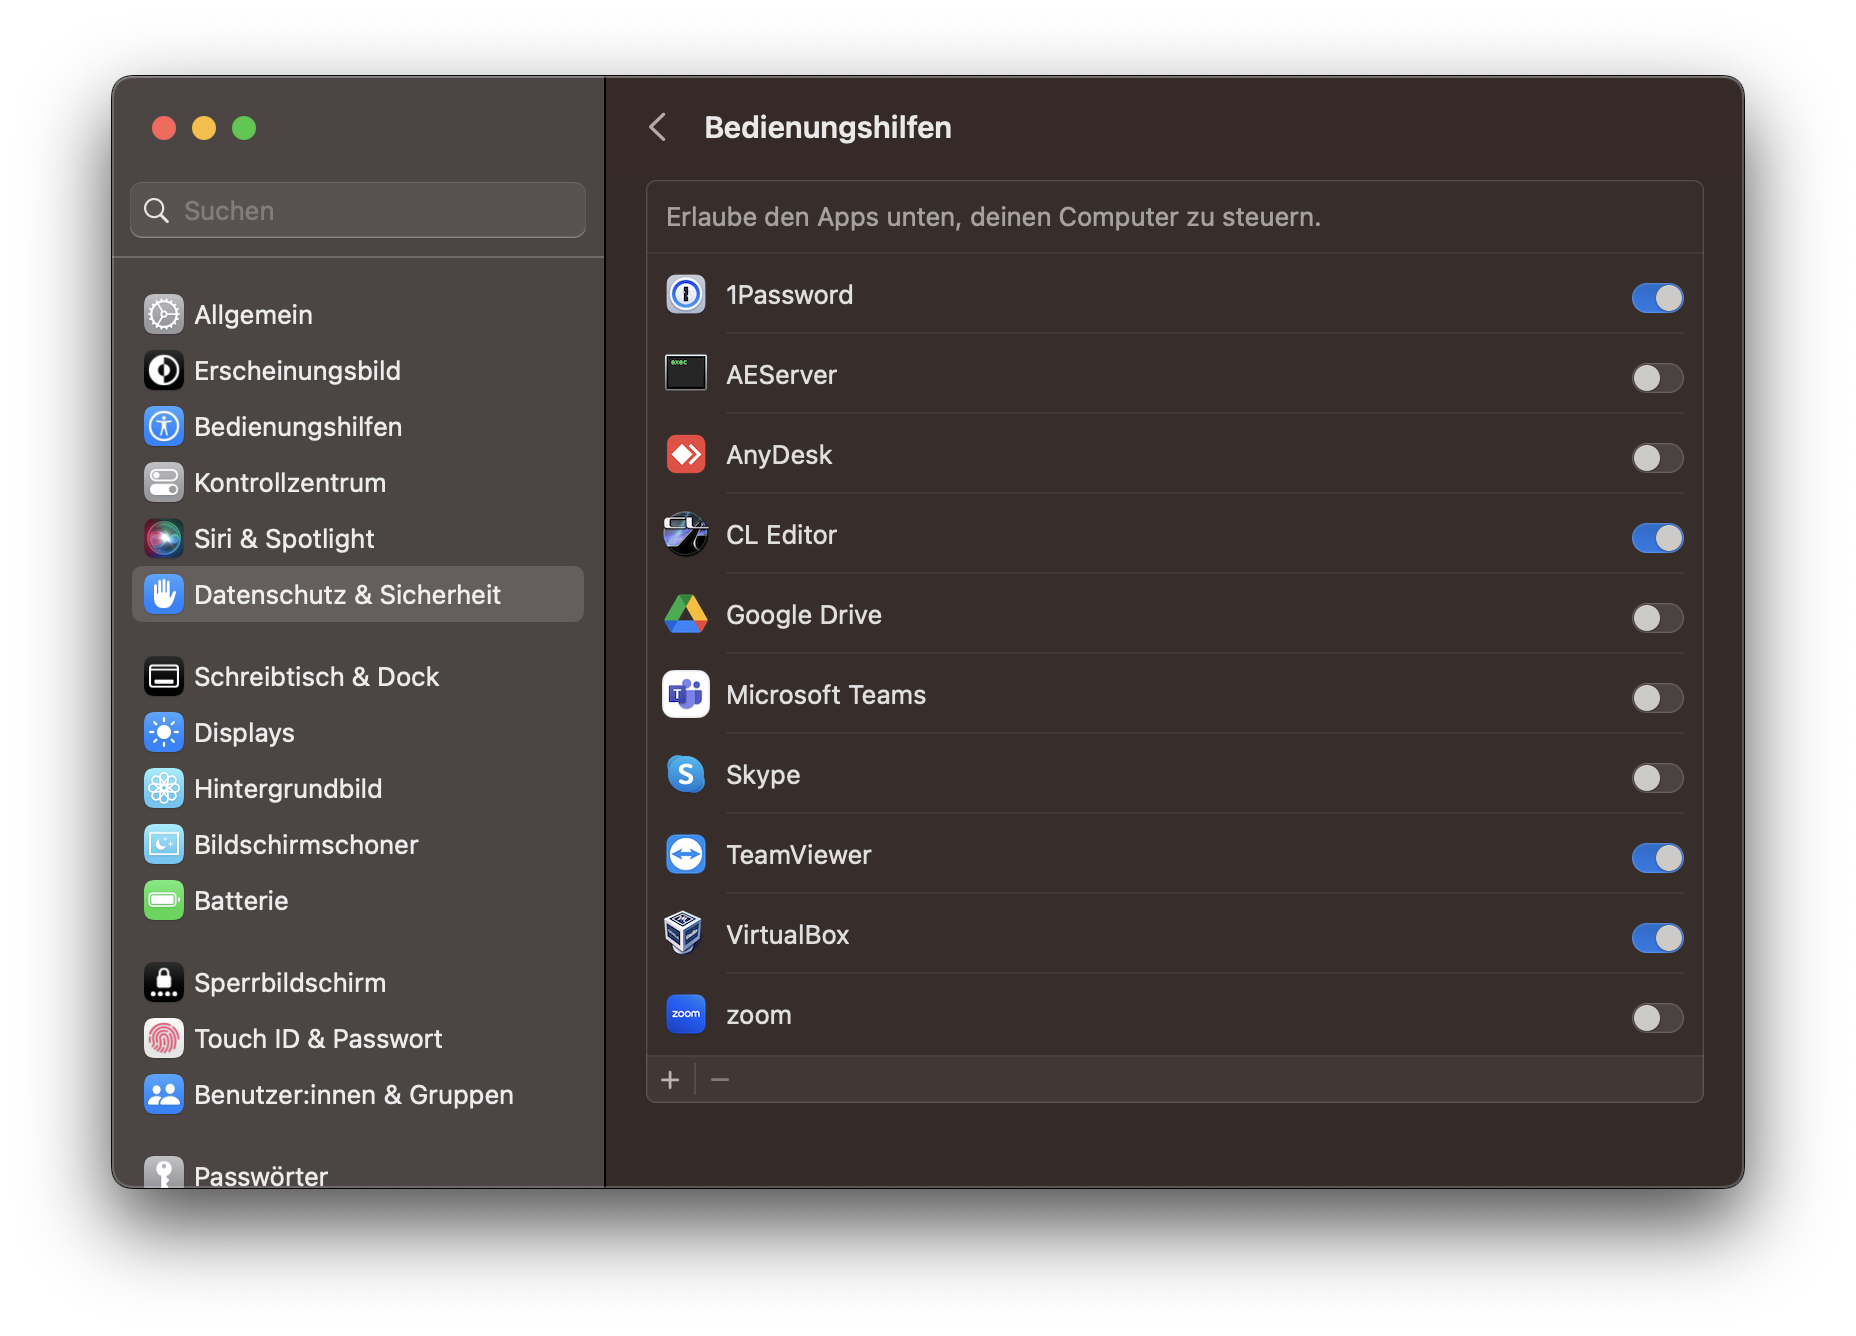The width and height of the screenshot is (1856, 1336).
Task: Click the Batterie green icon
Action: click(x=164, y=900)
